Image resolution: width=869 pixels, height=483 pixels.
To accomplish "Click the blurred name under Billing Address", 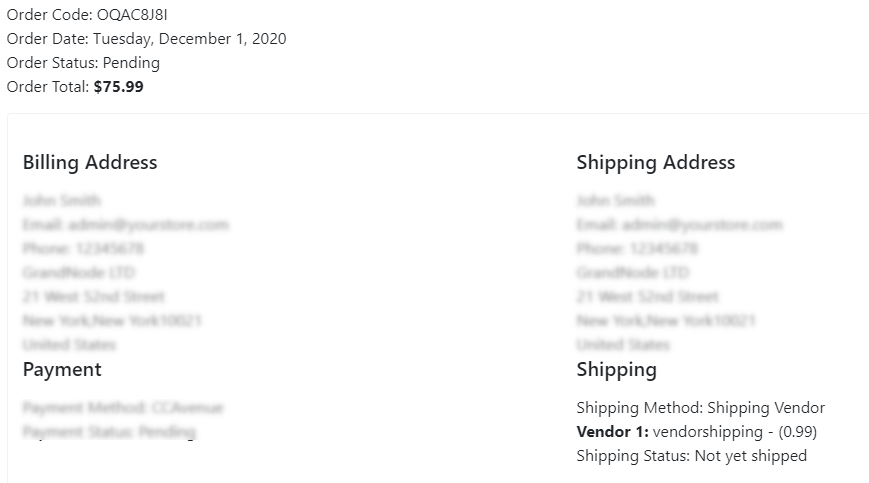I will pos(62,201).
